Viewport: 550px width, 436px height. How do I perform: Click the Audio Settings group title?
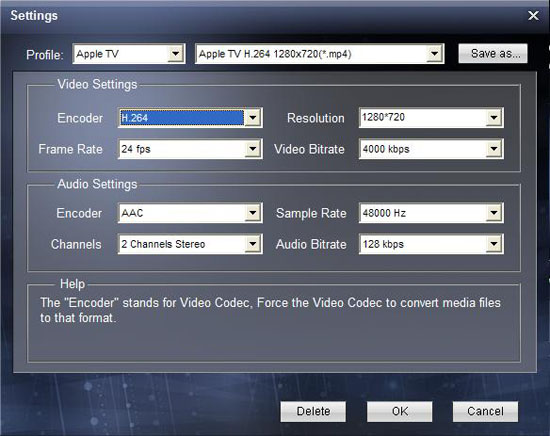click(97, 184)
